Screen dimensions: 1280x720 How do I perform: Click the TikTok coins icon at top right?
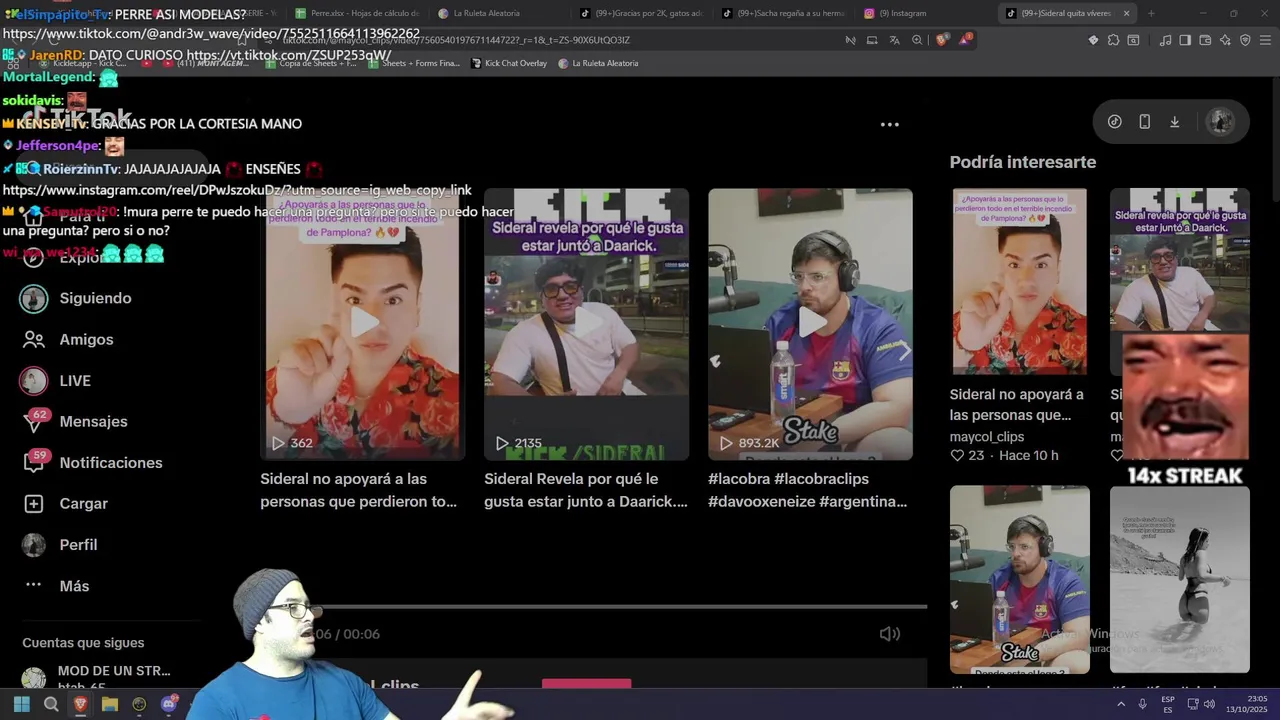click(x=1115, y=122)
